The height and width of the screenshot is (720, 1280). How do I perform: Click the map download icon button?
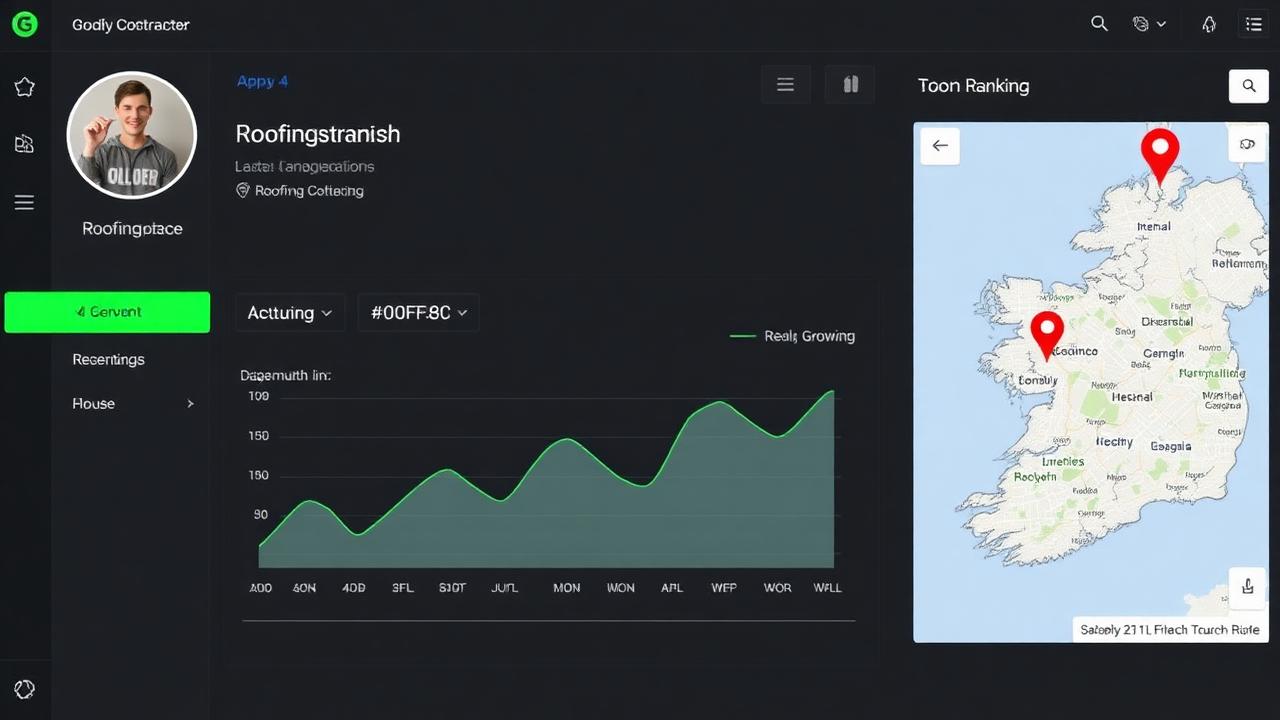point(1247,587)
